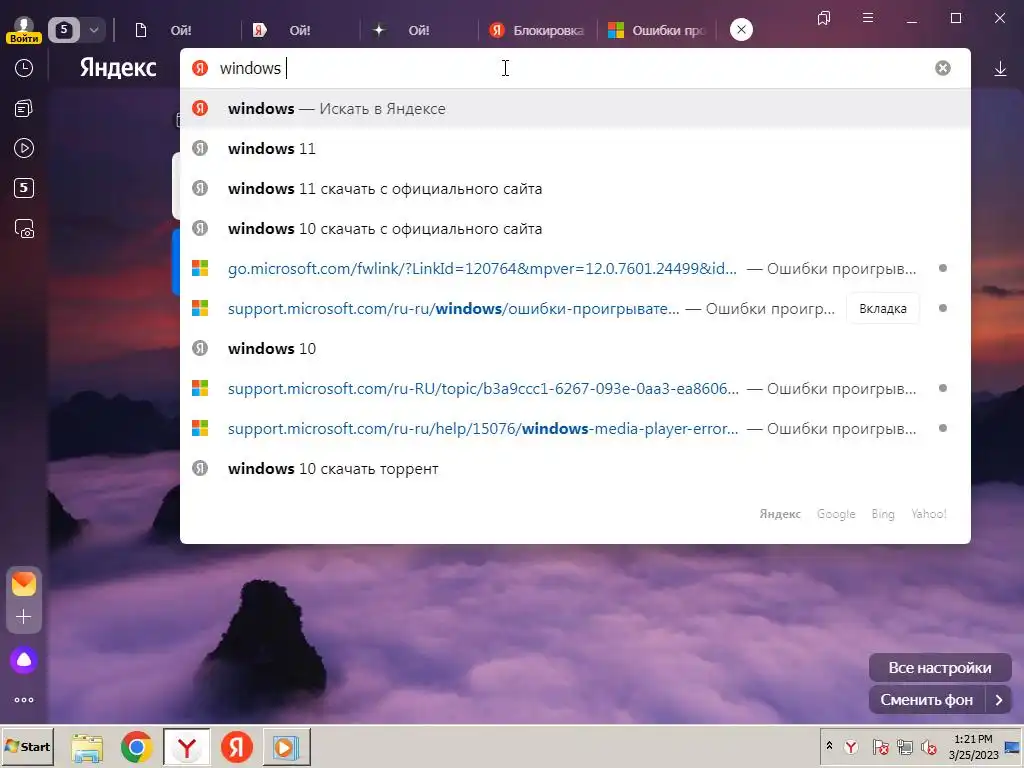Image resolution: width=1024 pixels, height=768 pixels.
Task: Click inside the address bar with windows
Action: point(575,68)
